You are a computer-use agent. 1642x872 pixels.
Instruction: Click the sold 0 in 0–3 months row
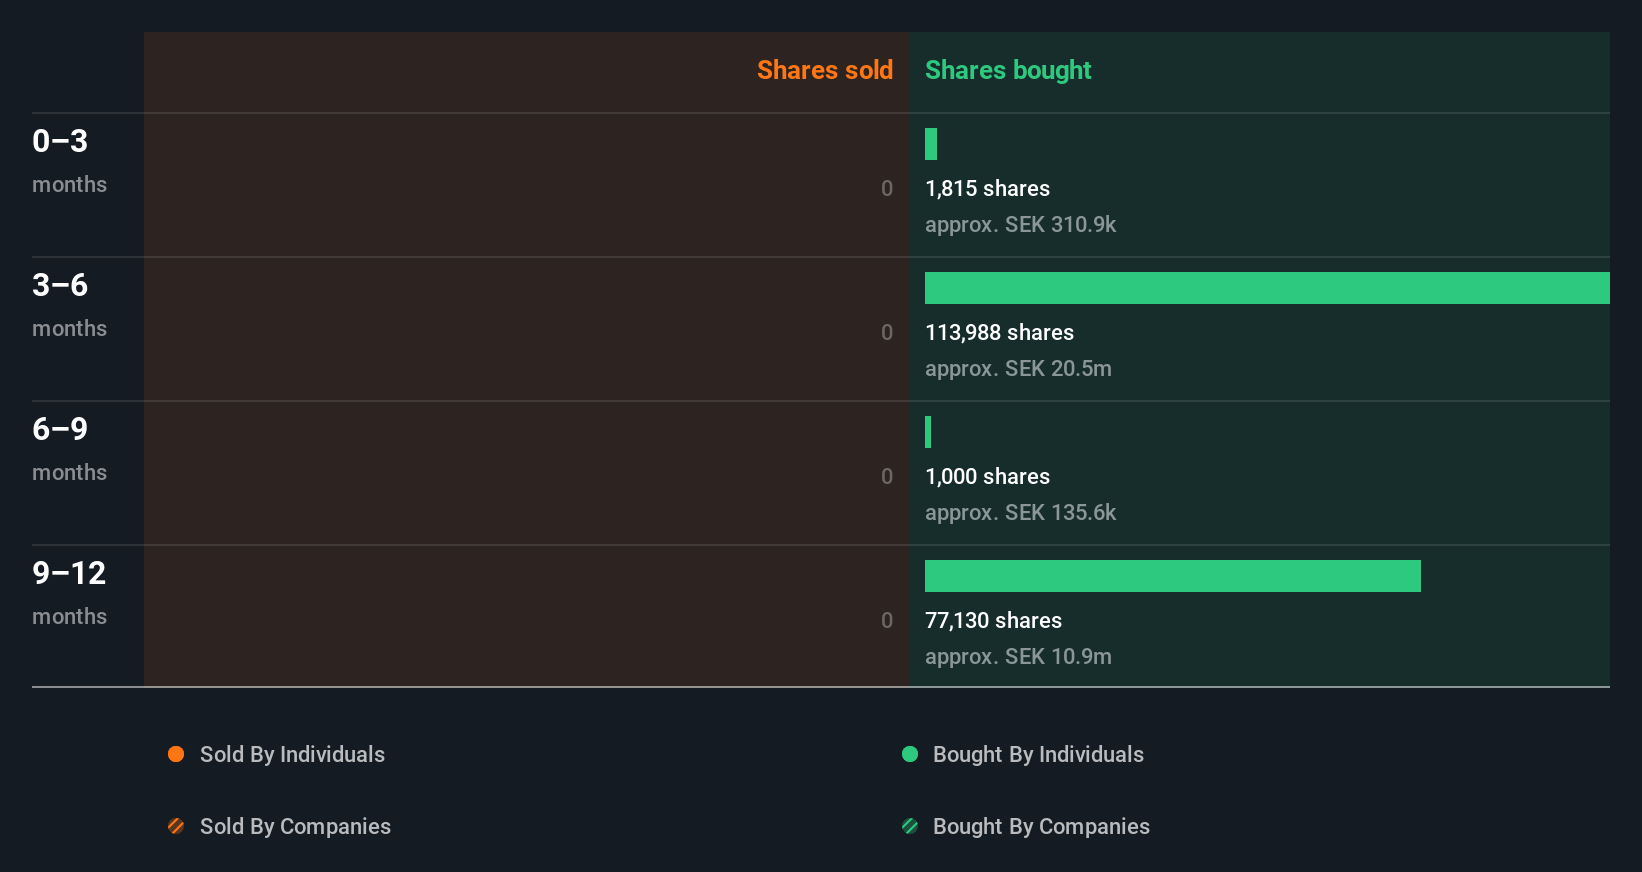887,188
